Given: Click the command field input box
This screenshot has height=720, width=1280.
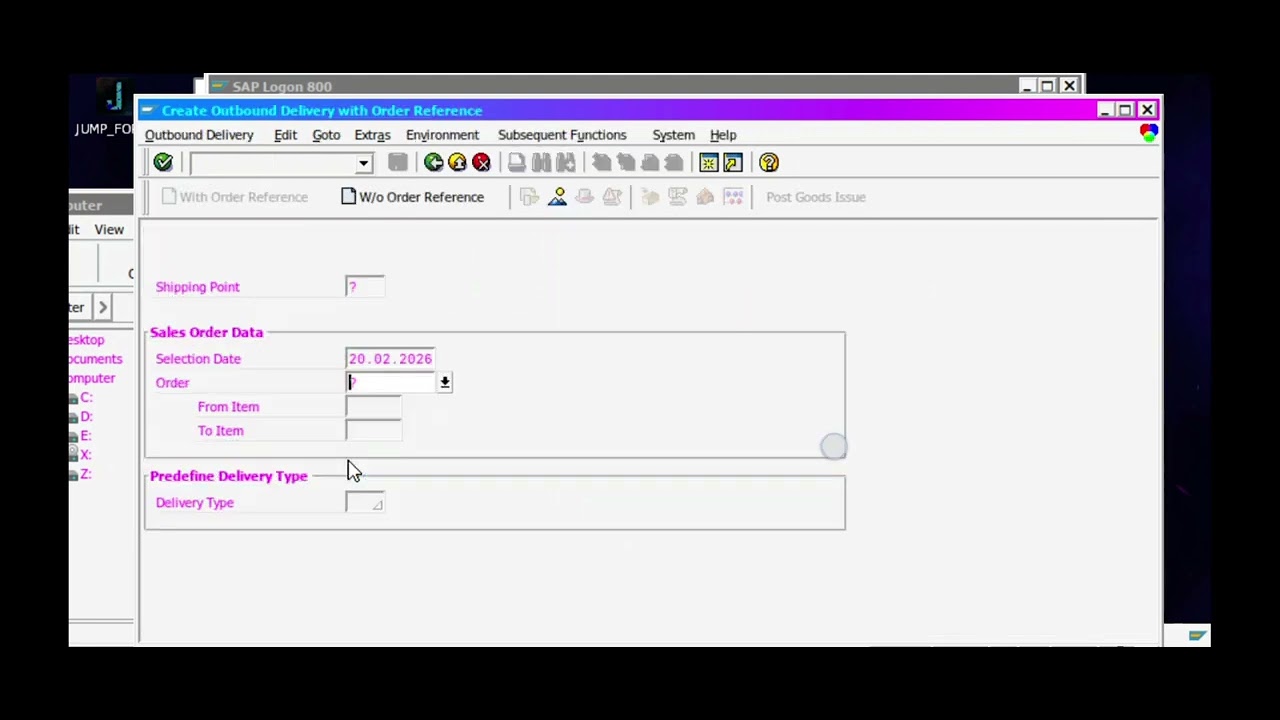Looking at the screenshot, I should (273, 163).
